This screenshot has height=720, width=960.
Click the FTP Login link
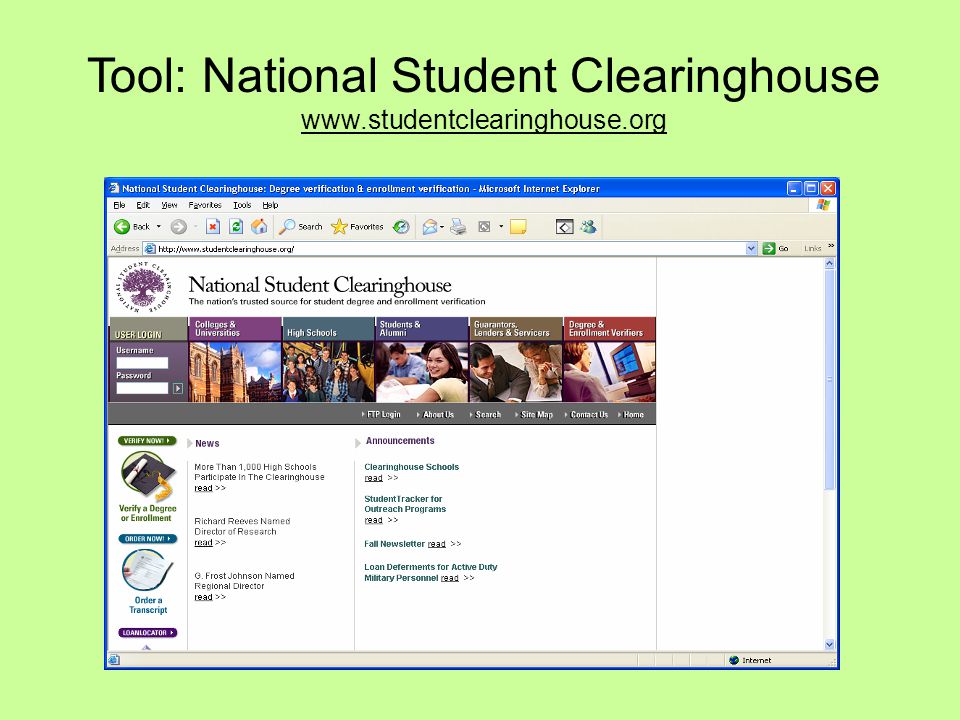tap(383, 414)
